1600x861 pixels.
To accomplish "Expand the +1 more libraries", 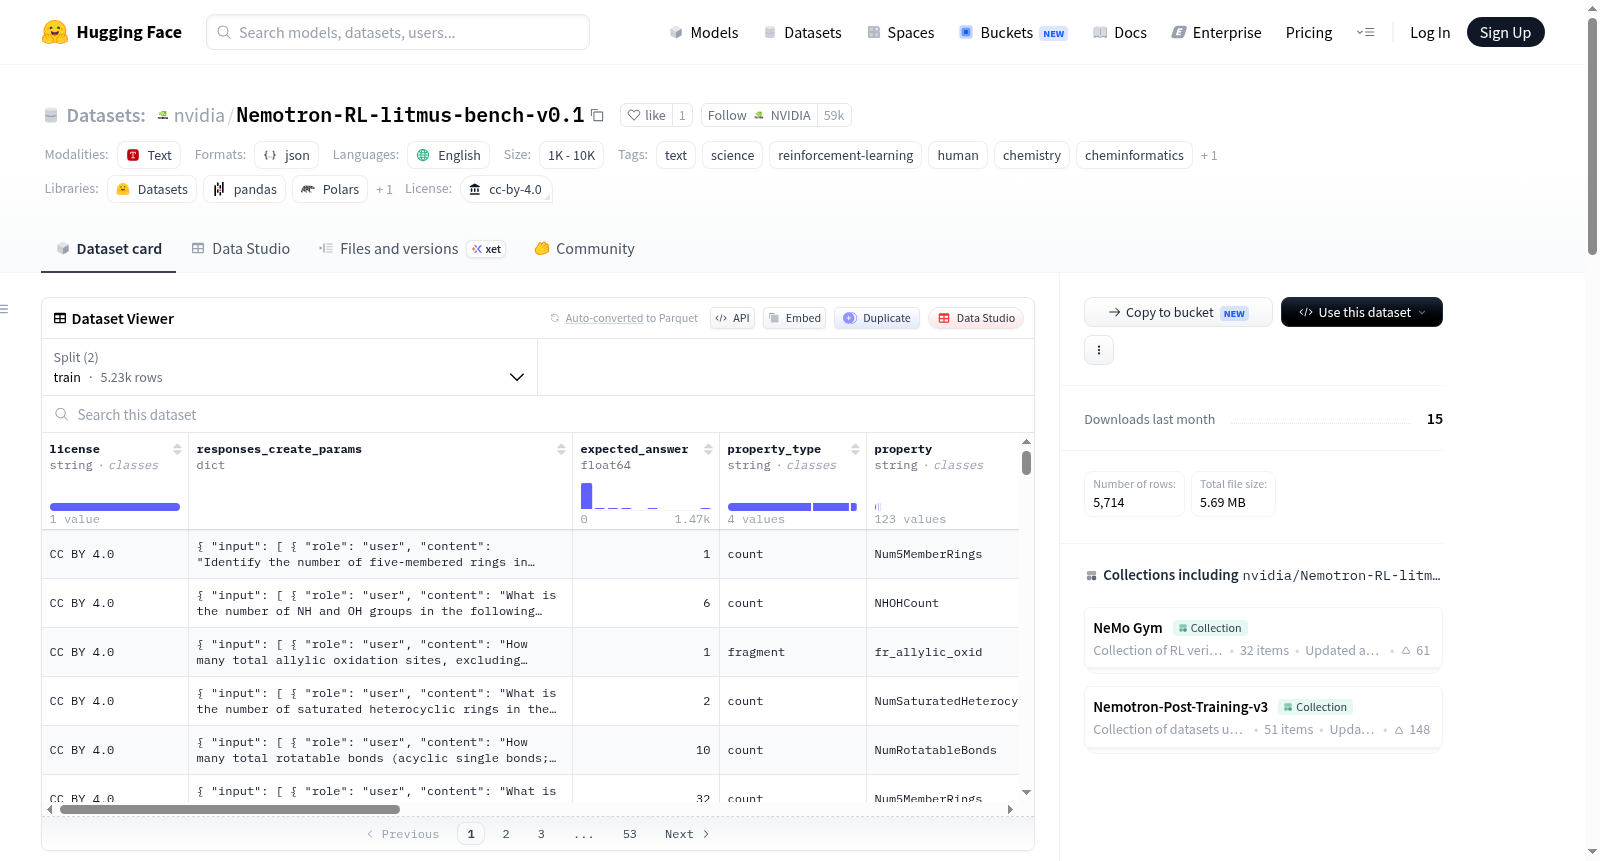I will (384, 189).
